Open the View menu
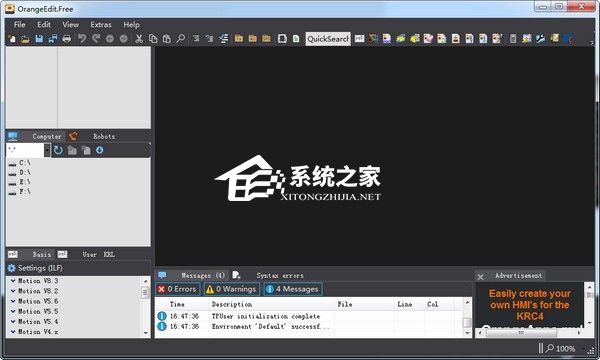This screenshot has height=360, width=600. pyautogui.click(x=70, y=24)
